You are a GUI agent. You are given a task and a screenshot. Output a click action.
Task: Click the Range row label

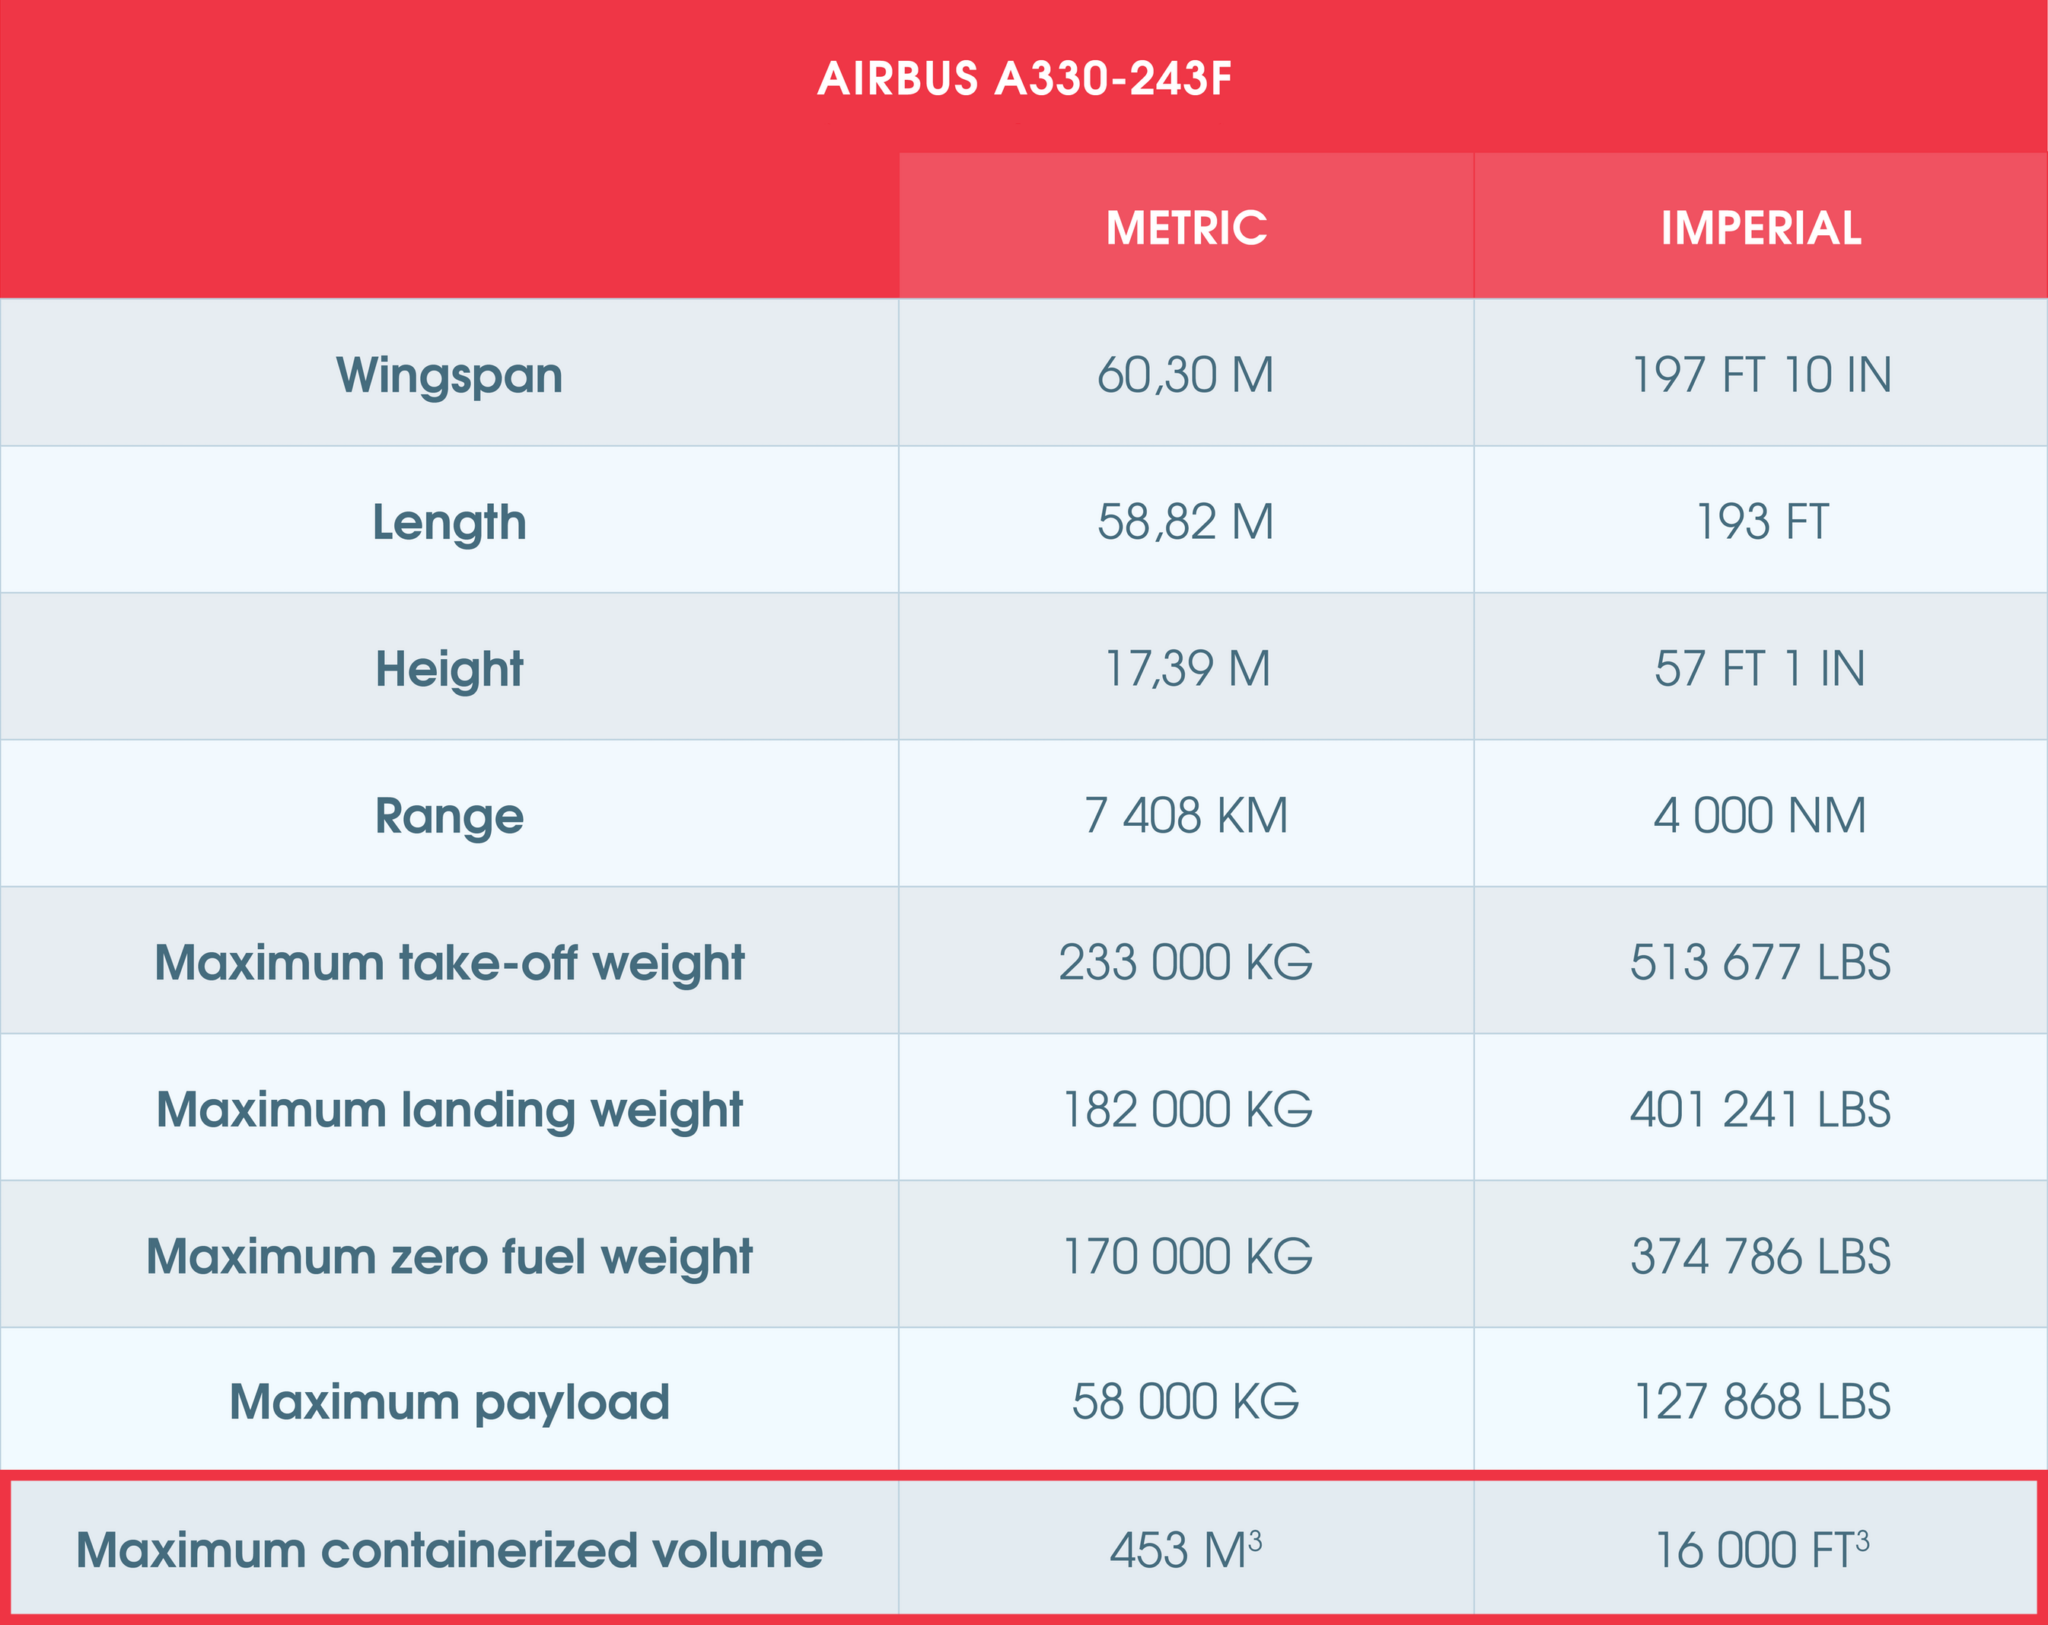(x=449, y=815)
